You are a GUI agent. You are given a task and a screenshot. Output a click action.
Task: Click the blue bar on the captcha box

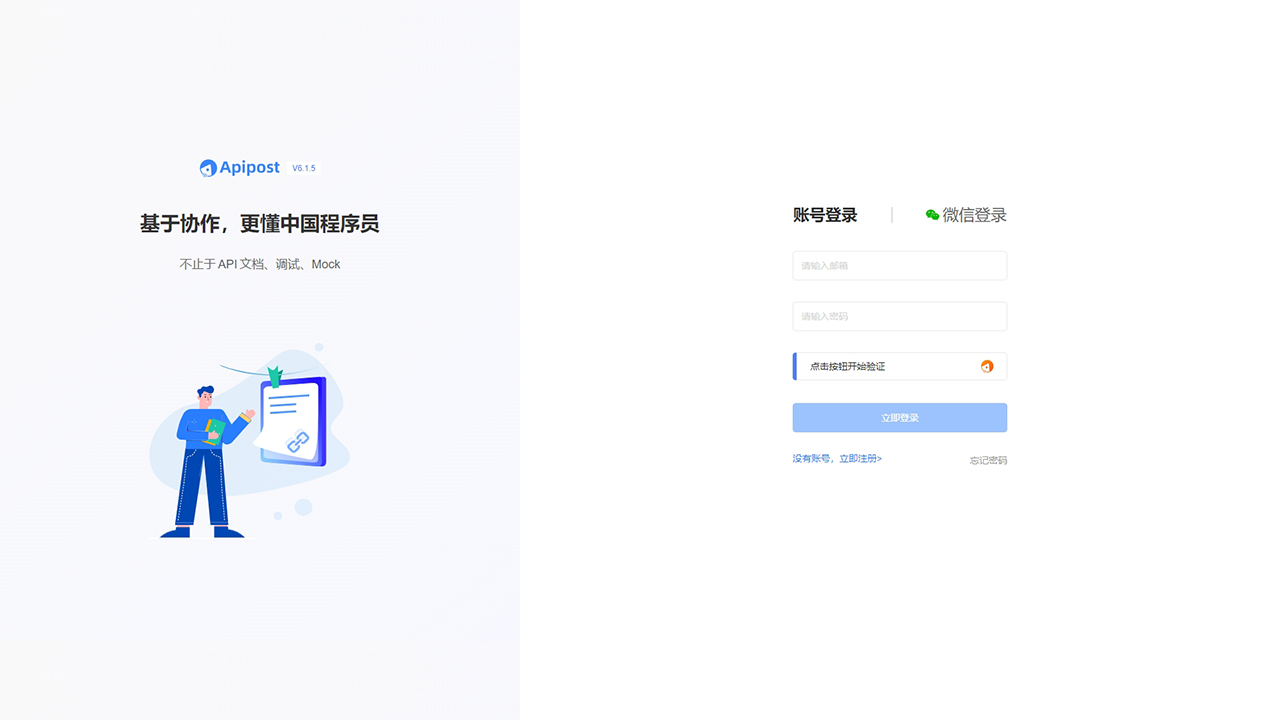click(x=793, y=366)
